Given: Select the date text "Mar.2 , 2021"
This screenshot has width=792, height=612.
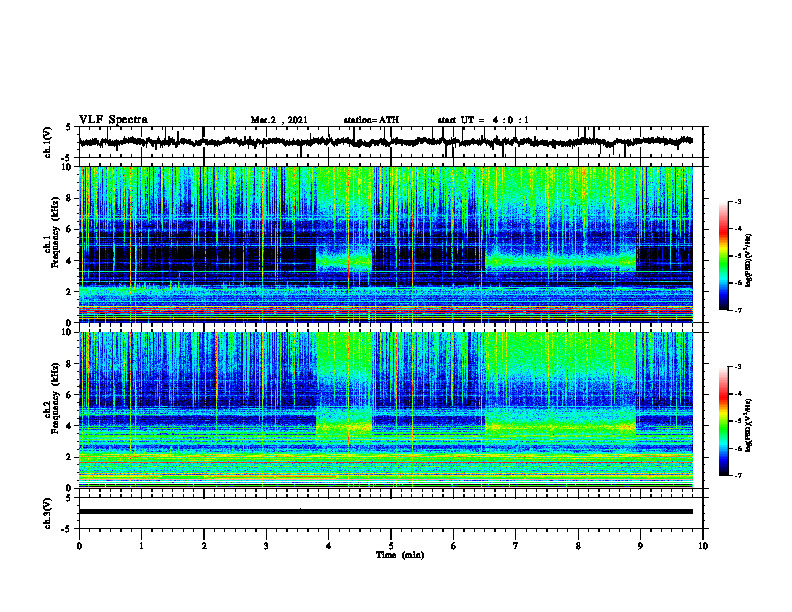Looking at the screenshot, I should (279, 120).
